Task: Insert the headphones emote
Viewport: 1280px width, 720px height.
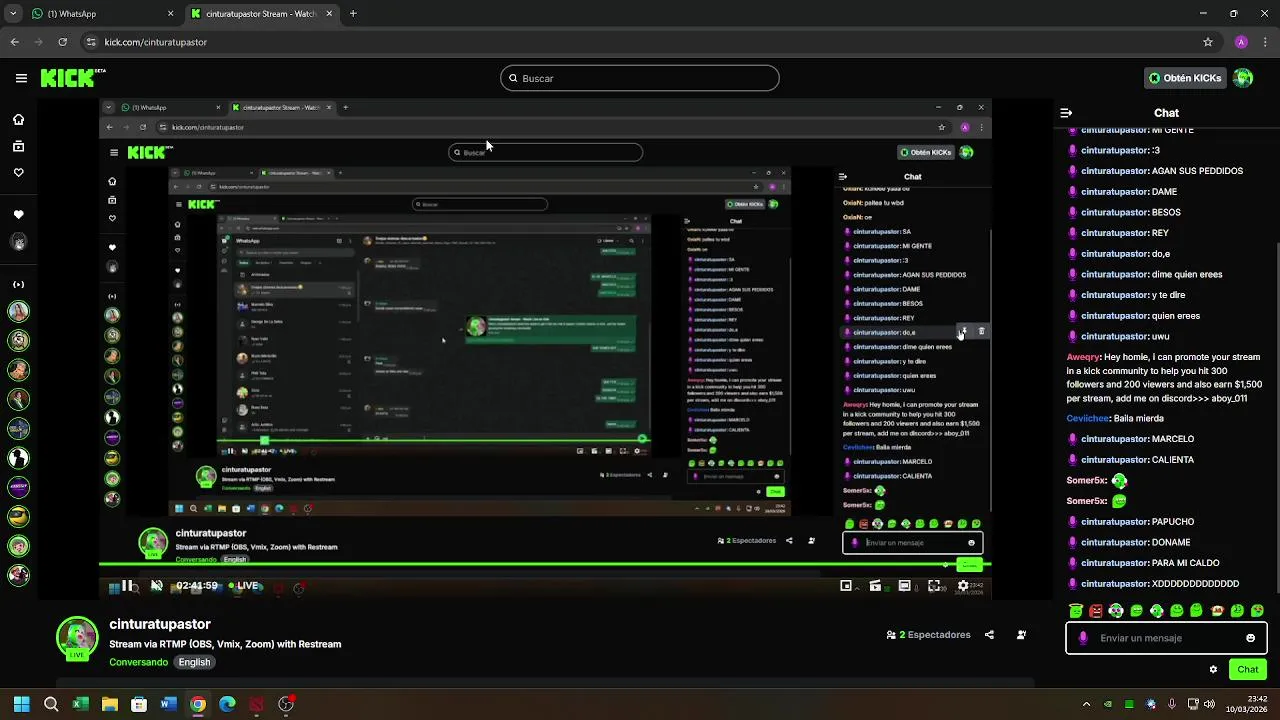Action: [x=1116, y=611]
